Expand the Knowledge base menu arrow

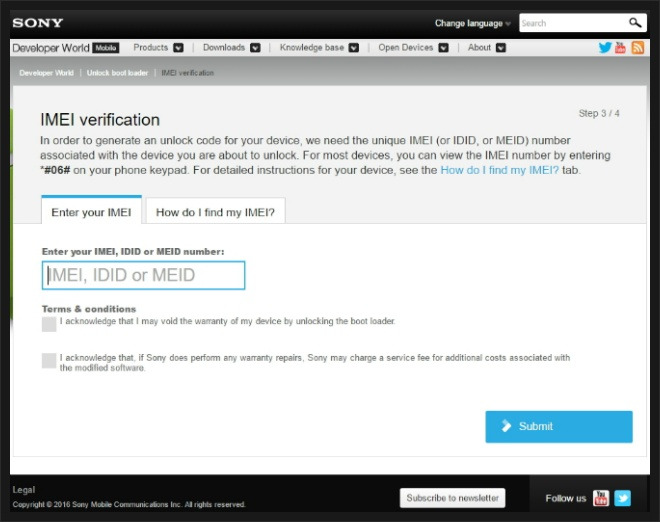point(354,48)
